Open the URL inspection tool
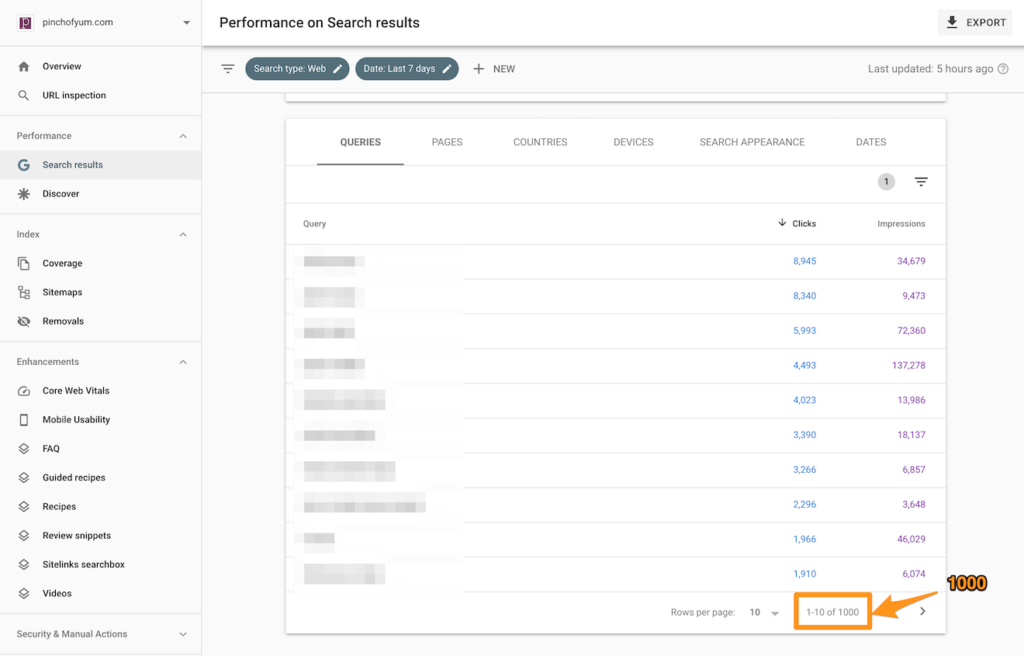Screen dimensions: 1024x656 (74, 95)
